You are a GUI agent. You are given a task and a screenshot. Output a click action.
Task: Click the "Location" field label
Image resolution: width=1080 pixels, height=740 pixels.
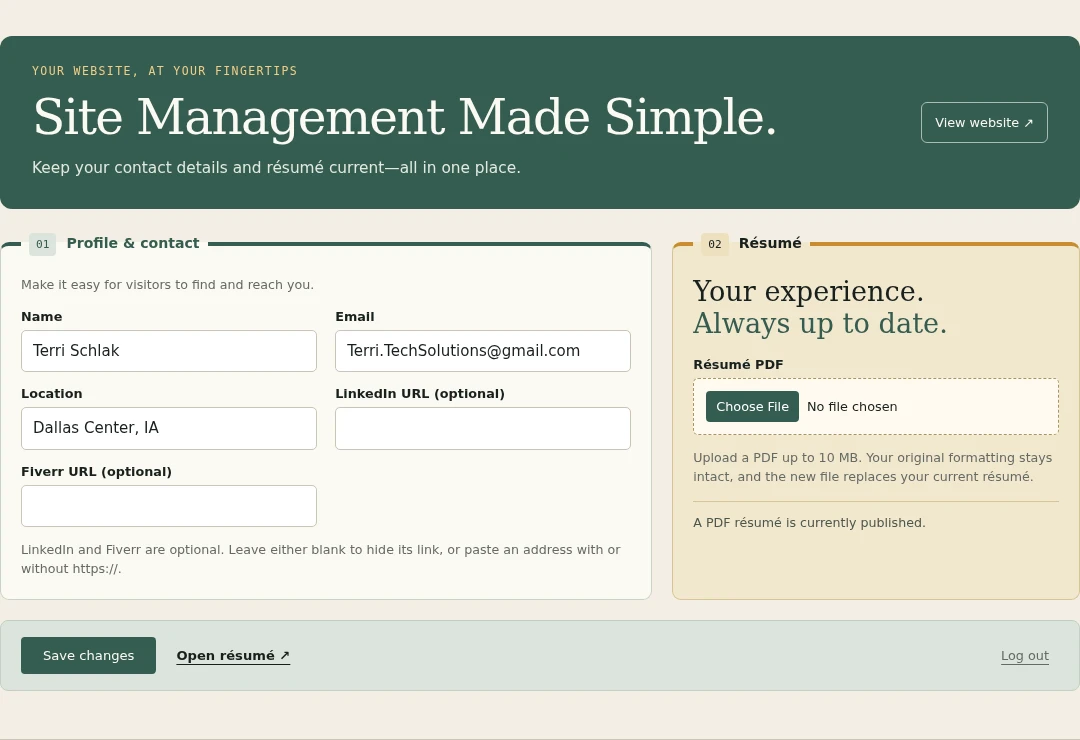point(52,393)
